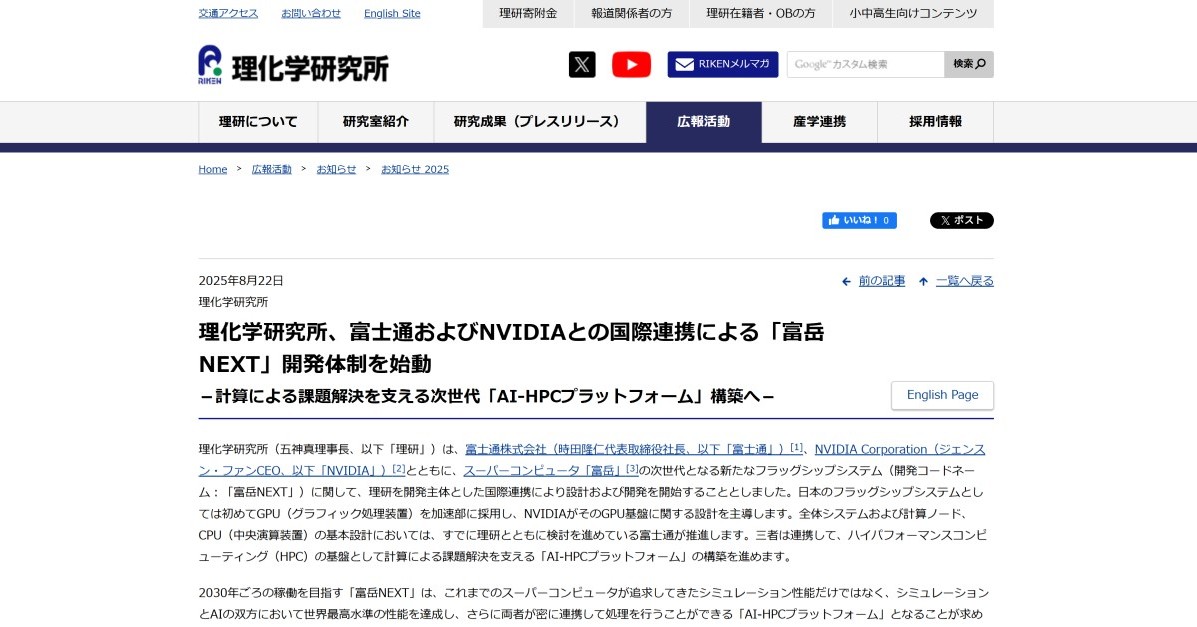
Task: Focus the Google custom search field
Action: pos(865,65)
